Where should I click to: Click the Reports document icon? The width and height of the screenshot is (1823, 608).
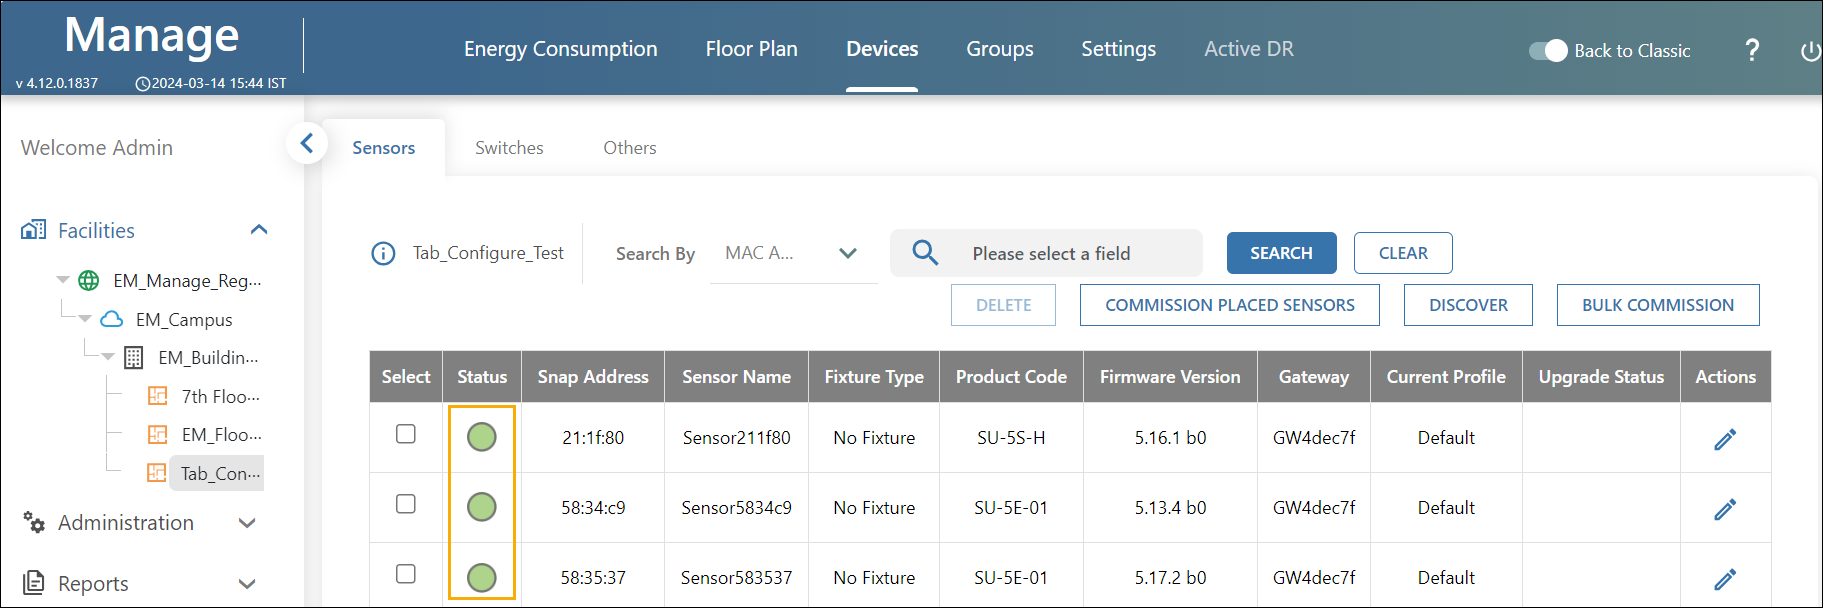click(x=33, y=583)
